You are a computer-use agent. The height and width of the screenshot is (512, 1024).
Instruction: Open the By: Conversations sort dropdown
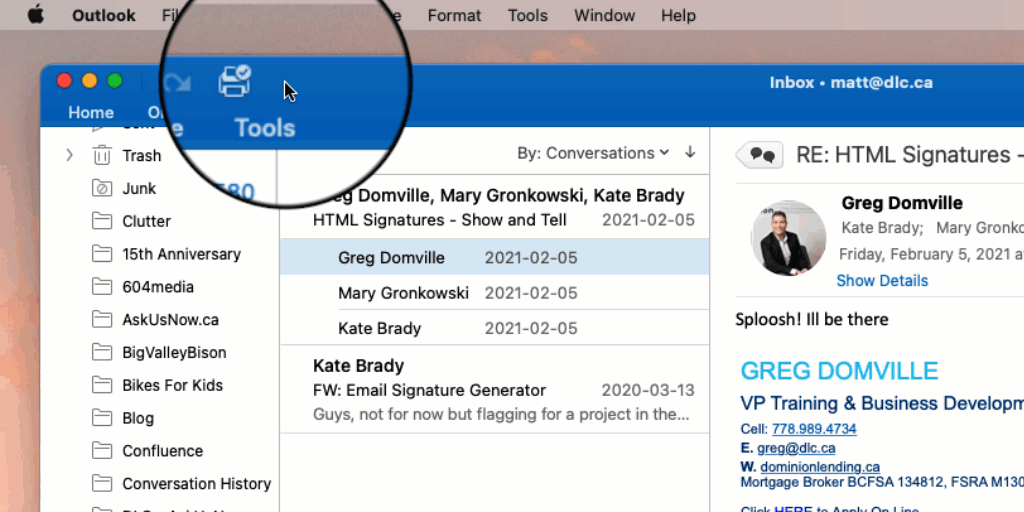[x=593, y=153]
